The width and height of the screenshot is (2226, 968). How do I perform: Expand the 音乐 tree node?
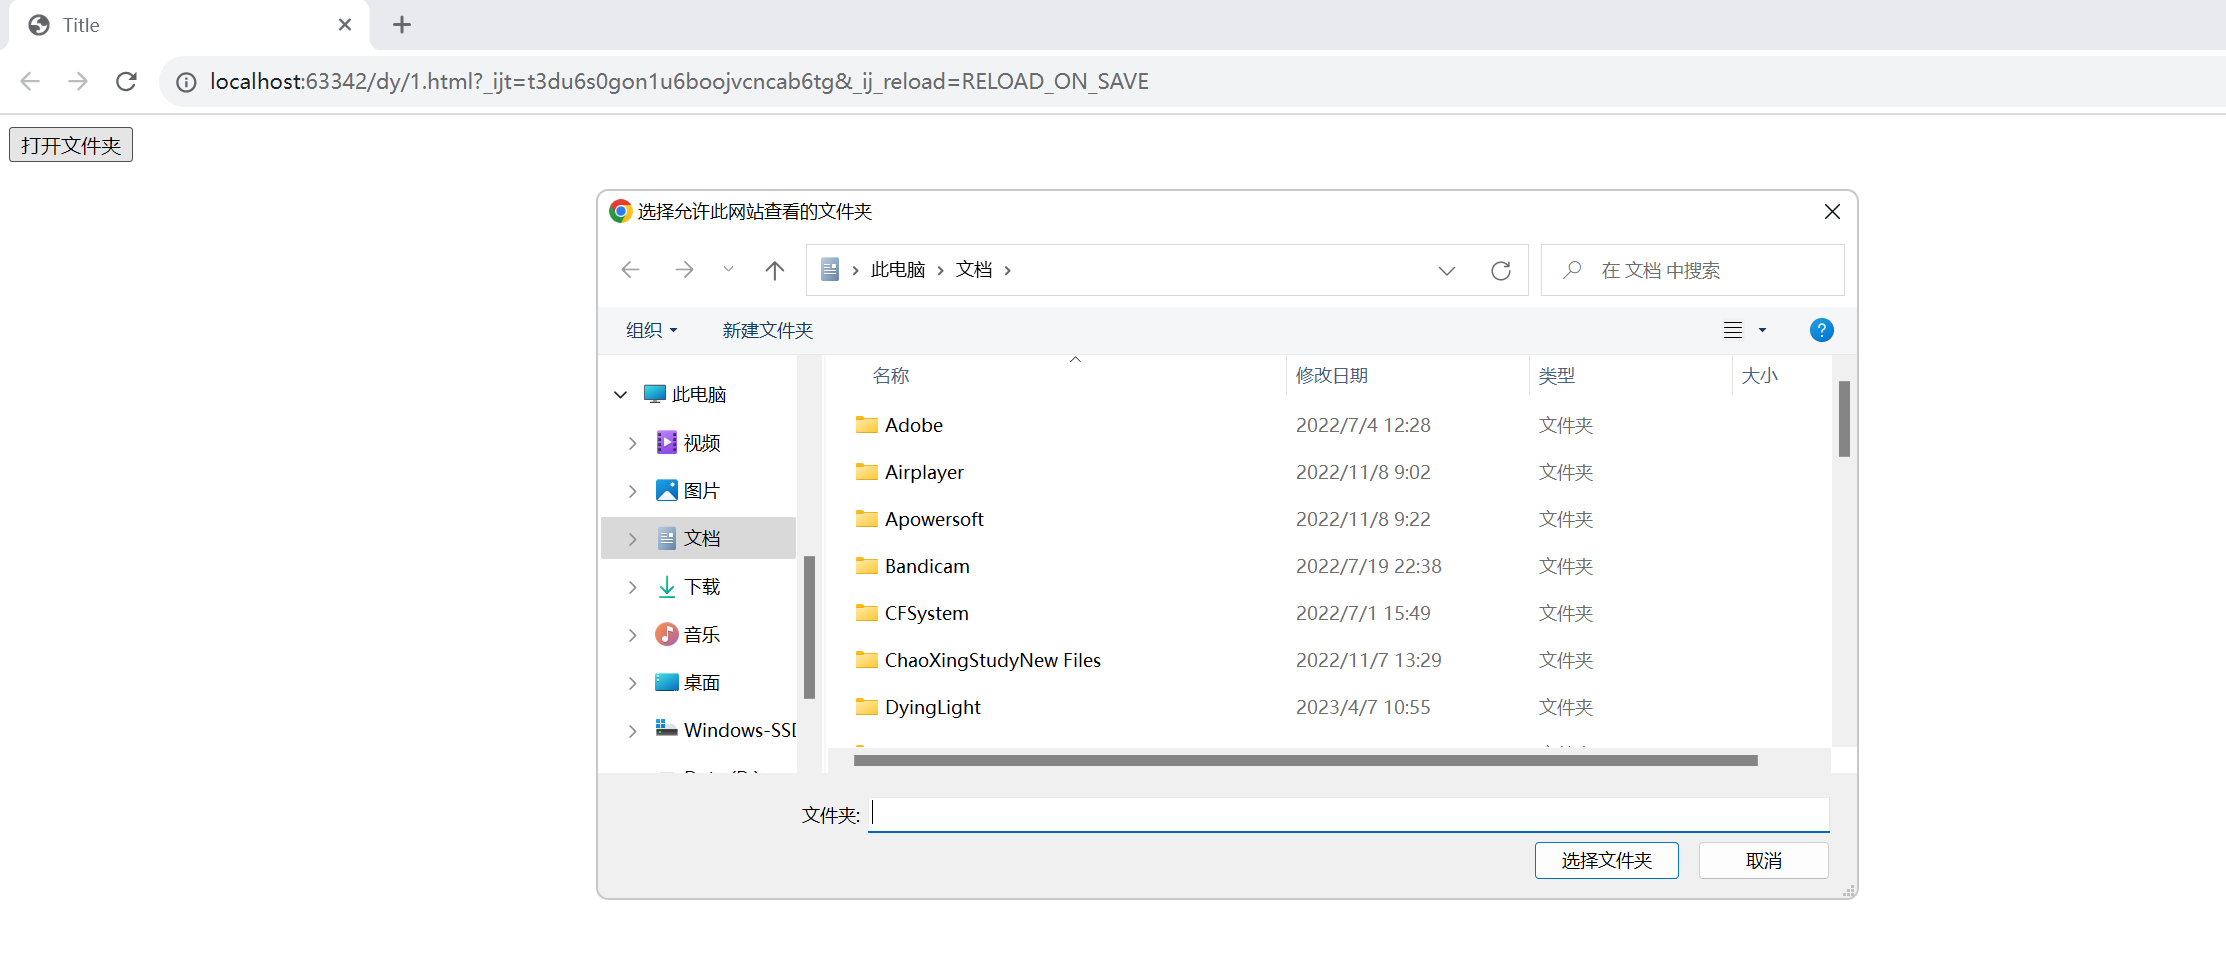pos(632,635)
